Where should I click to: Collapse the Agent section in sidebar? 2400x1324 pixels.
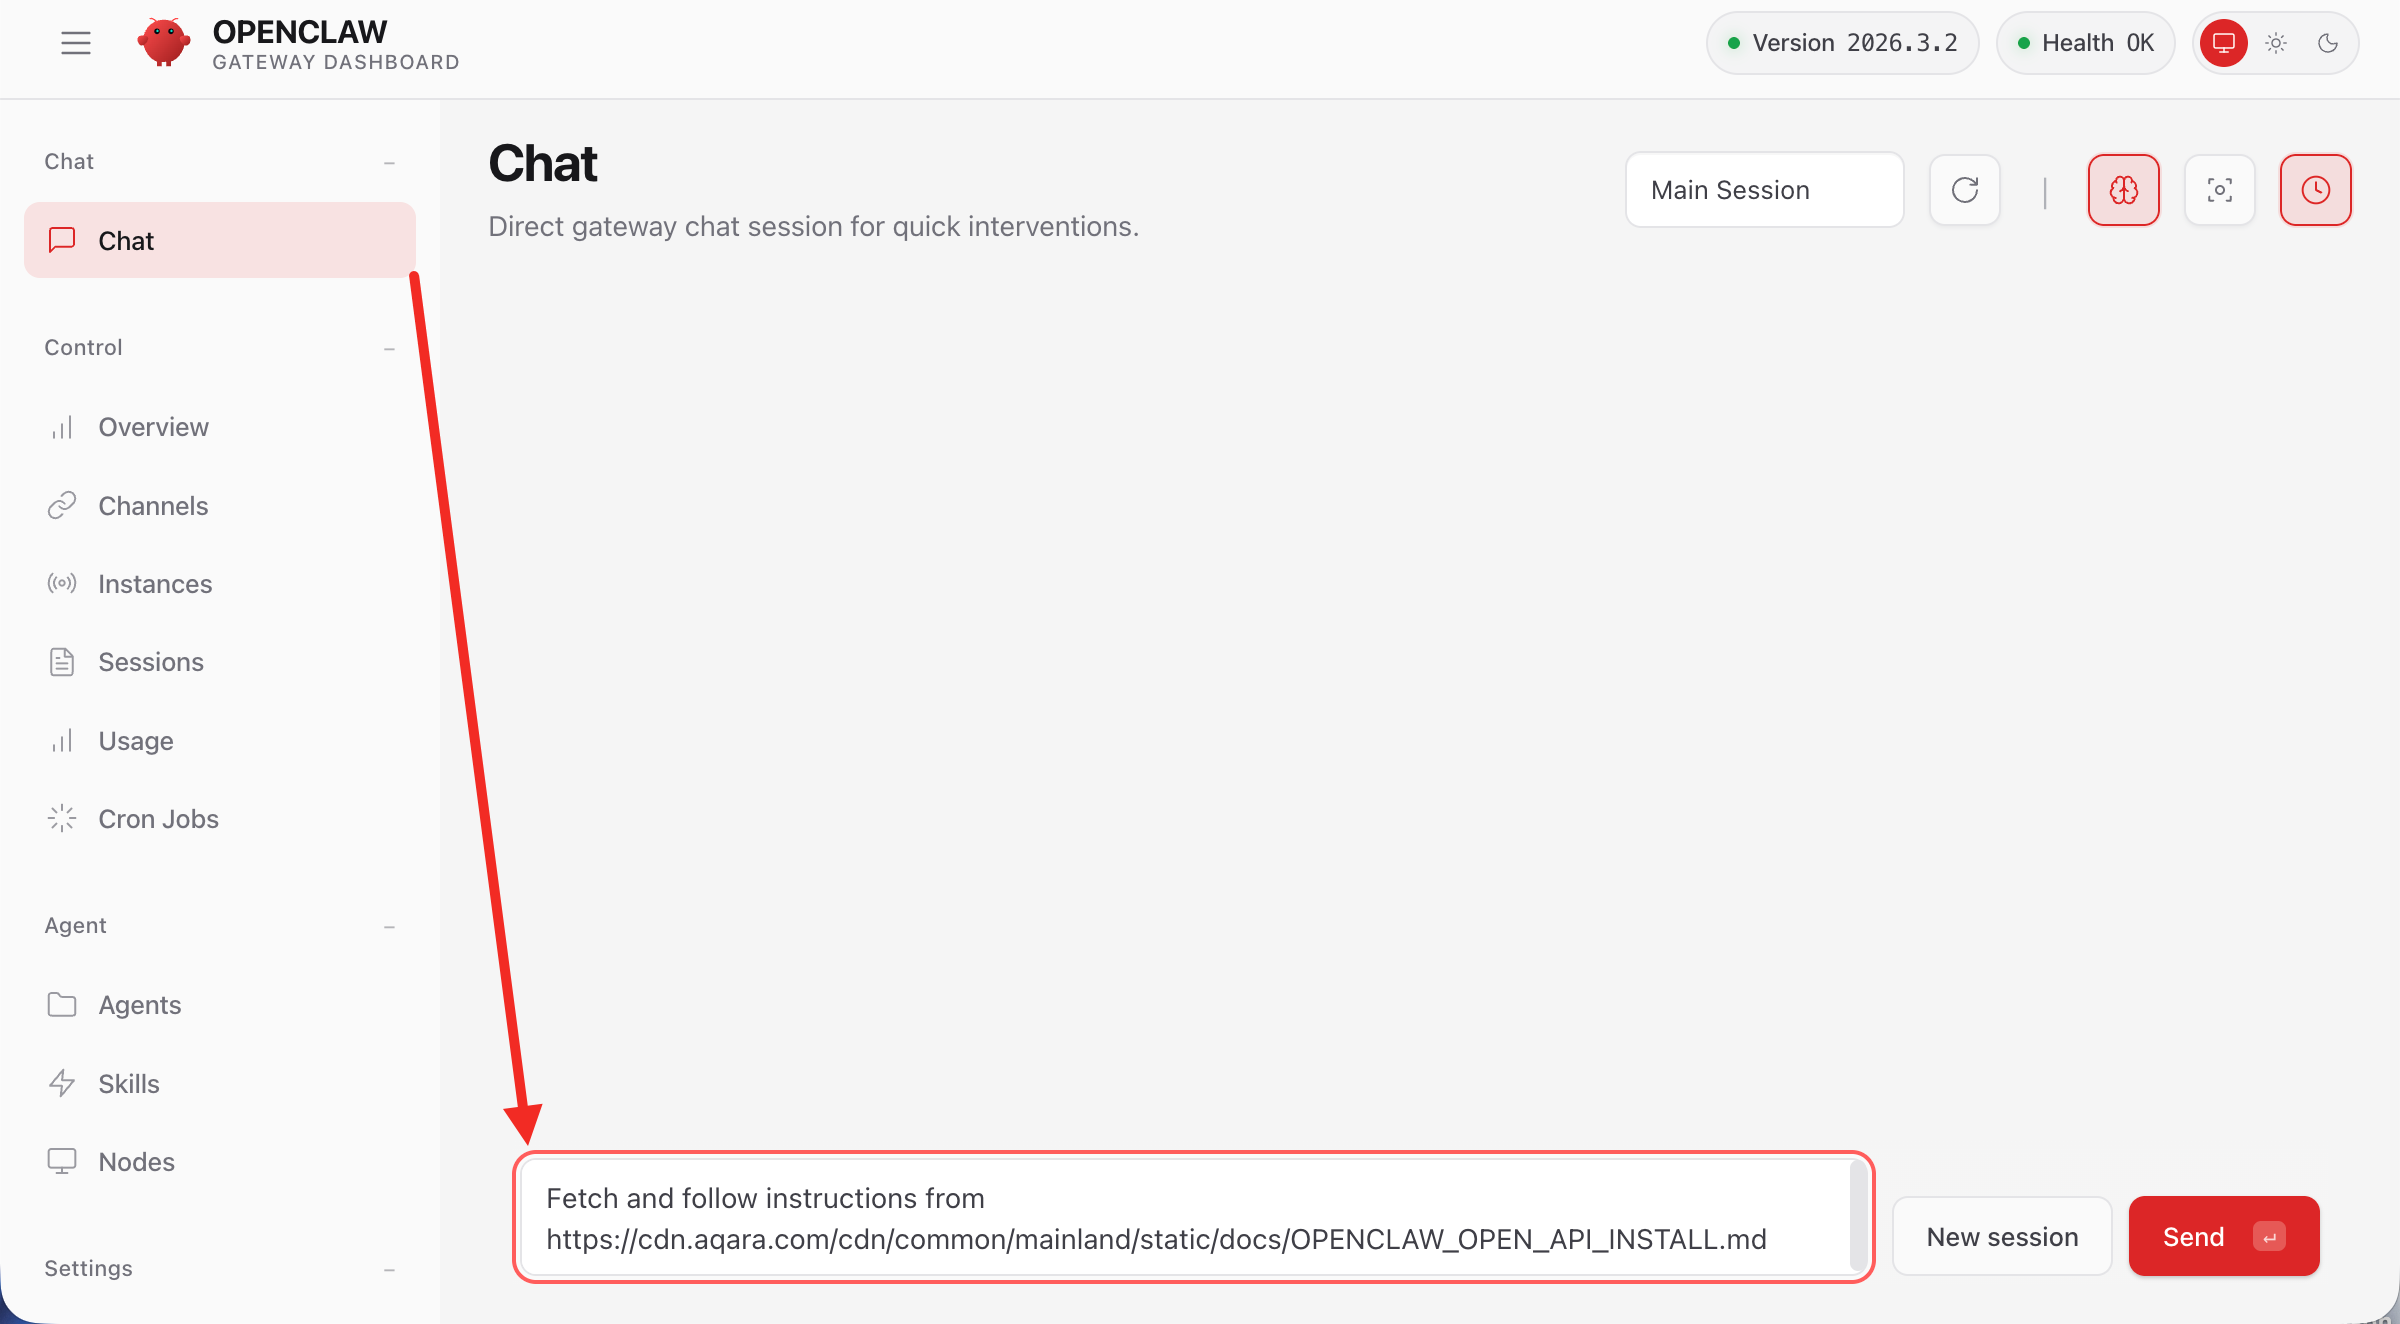point(389,926)
